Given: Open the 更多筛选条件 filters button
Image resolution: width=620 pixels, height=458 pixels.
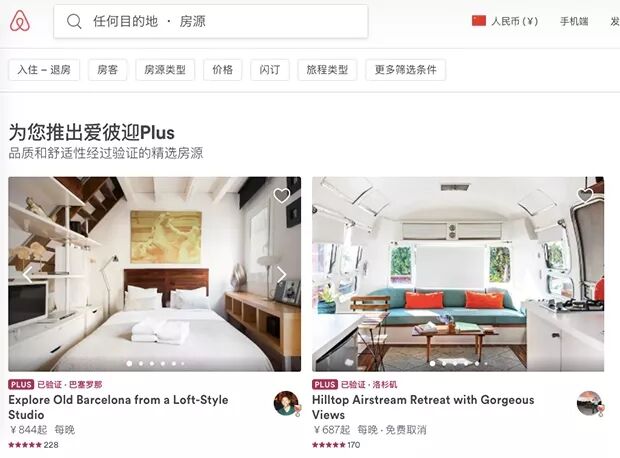Looking at the screenshot, I should coord(406,70).
